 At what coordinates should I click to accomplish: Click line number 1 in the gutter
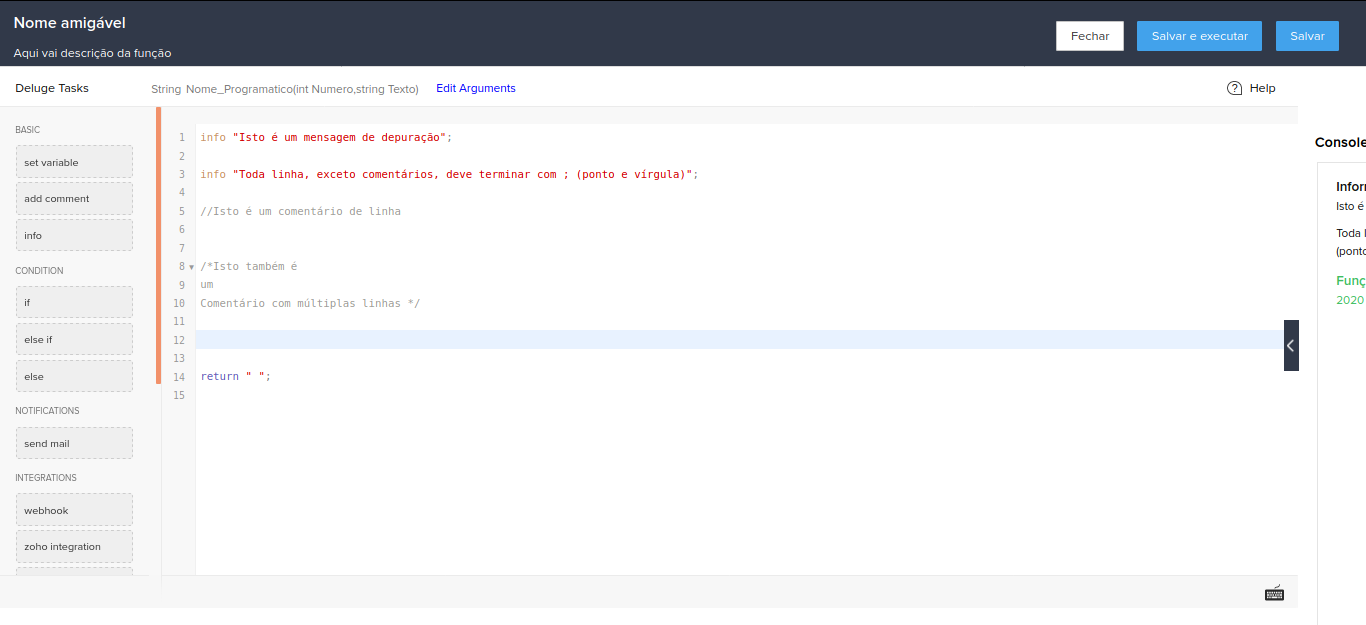(182, 137)
